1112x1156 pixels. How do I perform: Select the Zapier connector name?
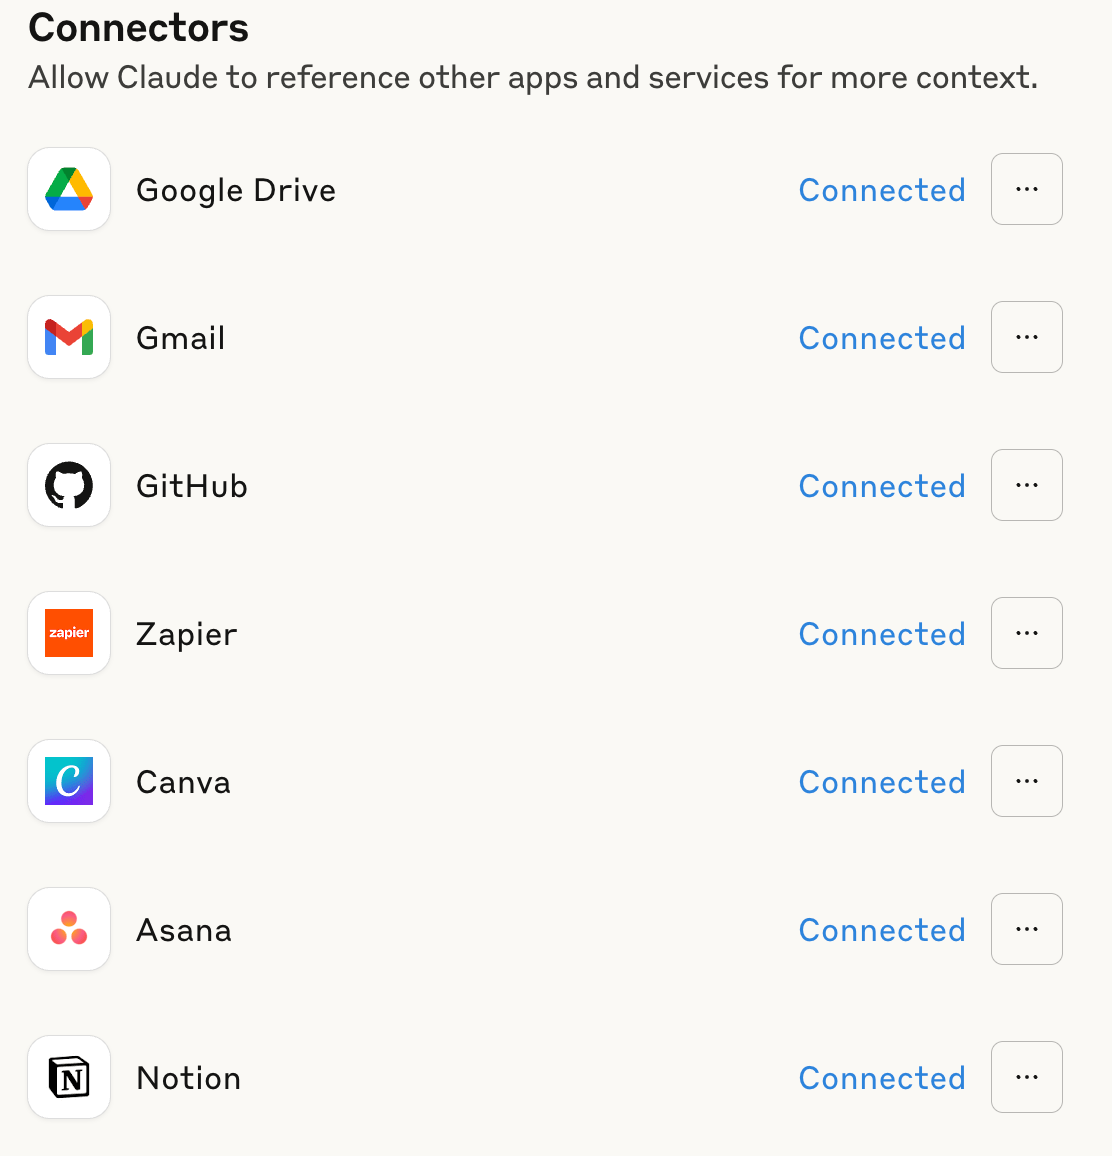pos(187,635)
